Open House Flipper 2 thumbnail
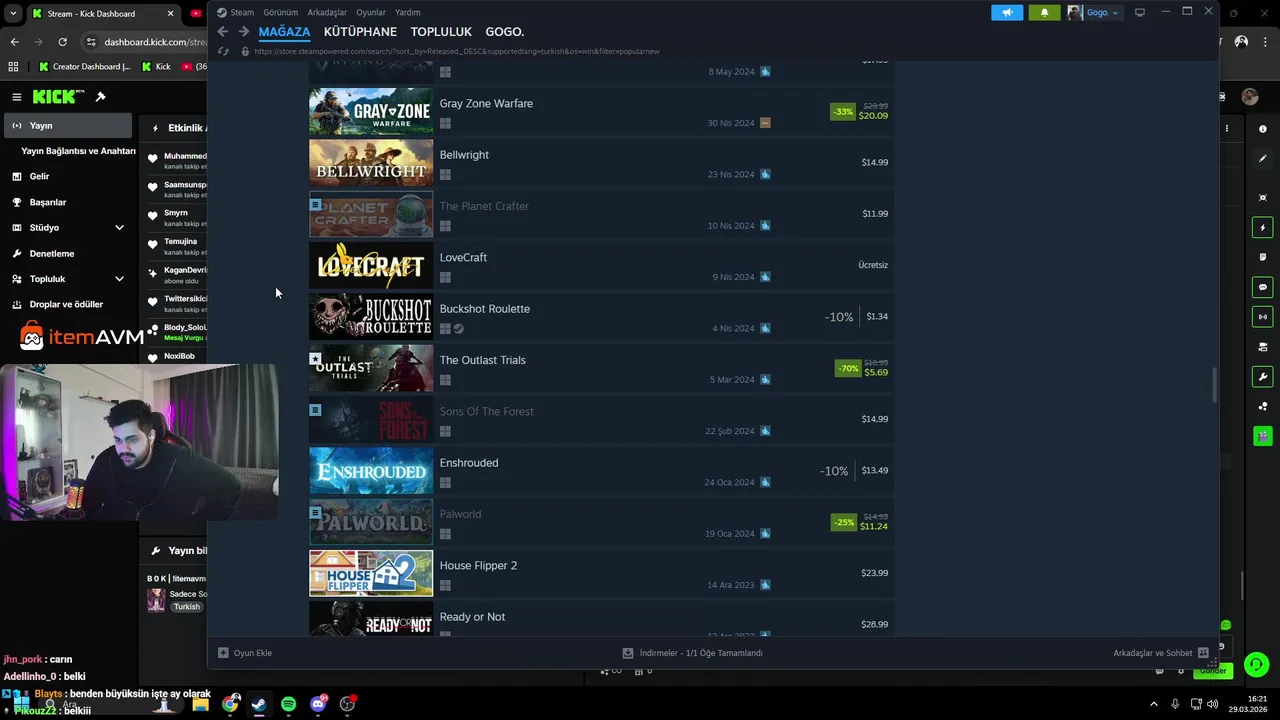The height and width of the screenshot is (720, 1280). click(371, 574)
